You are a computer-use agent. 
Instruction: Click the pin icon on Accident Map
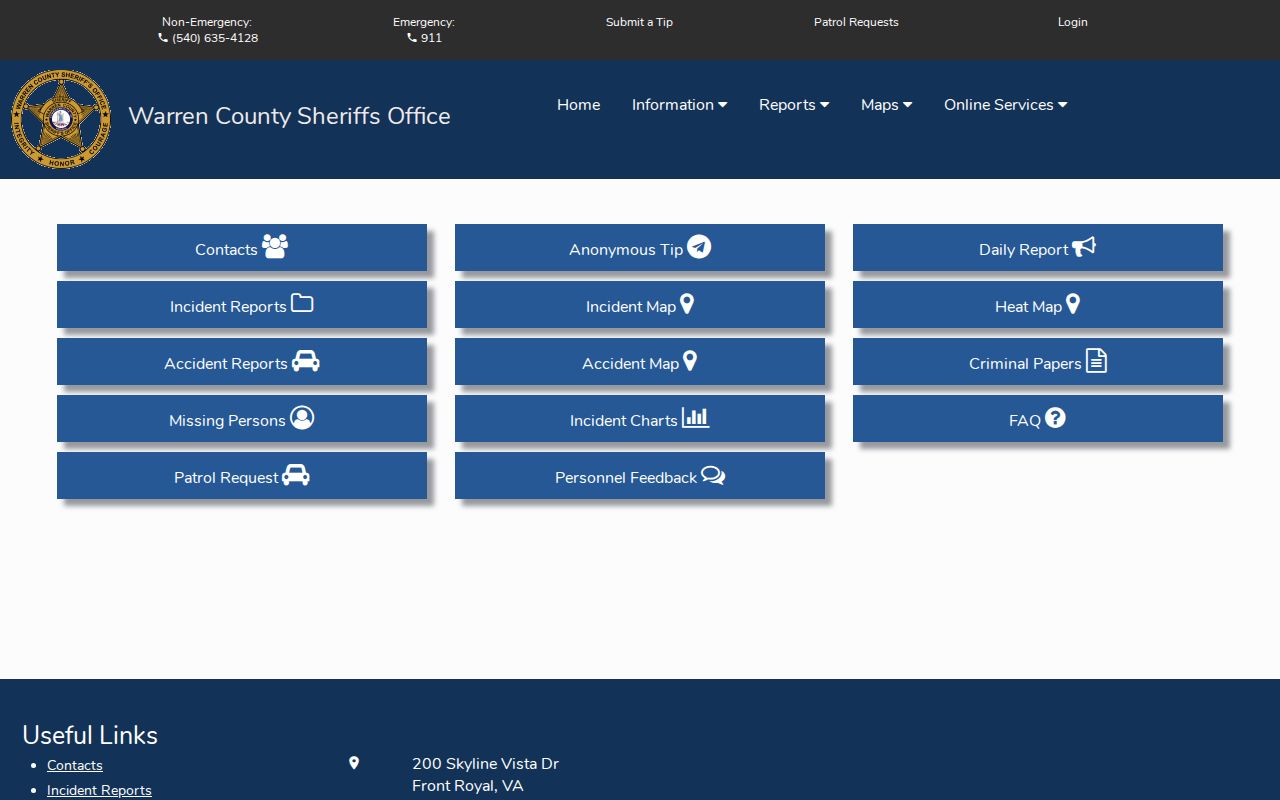[x=690, y=361]
